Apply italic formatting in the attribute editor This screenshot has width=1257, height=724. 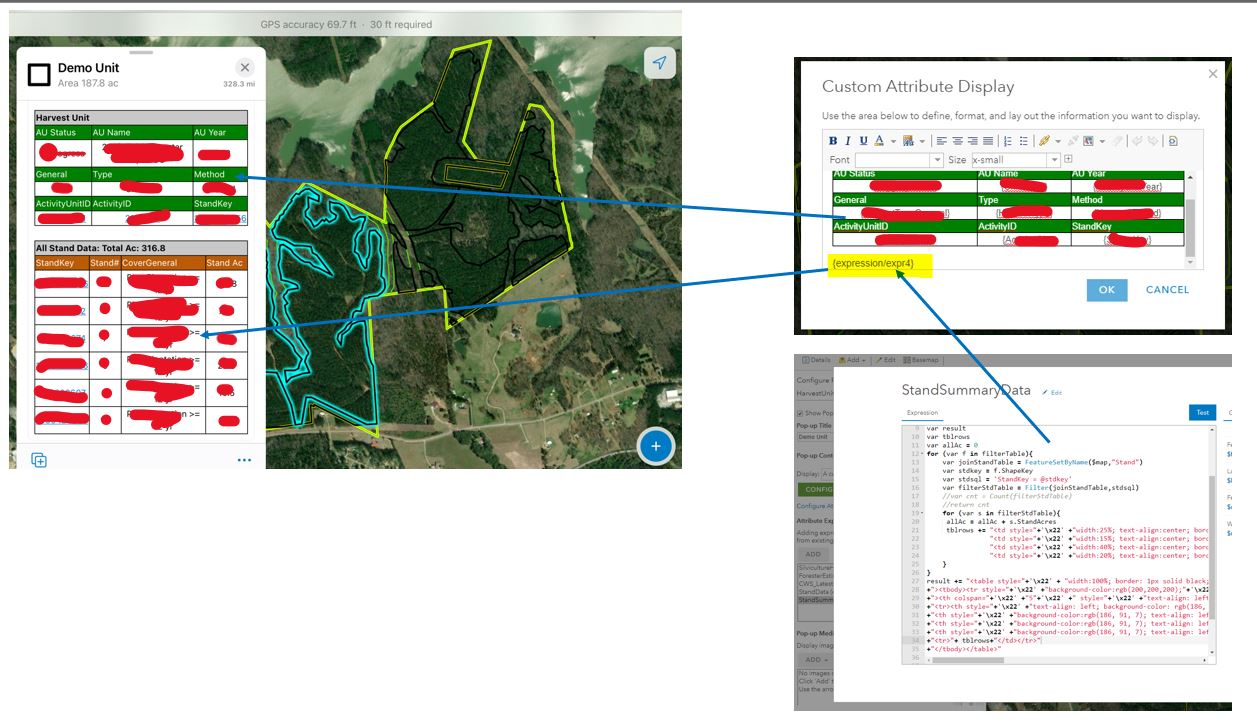click(848, 141)
